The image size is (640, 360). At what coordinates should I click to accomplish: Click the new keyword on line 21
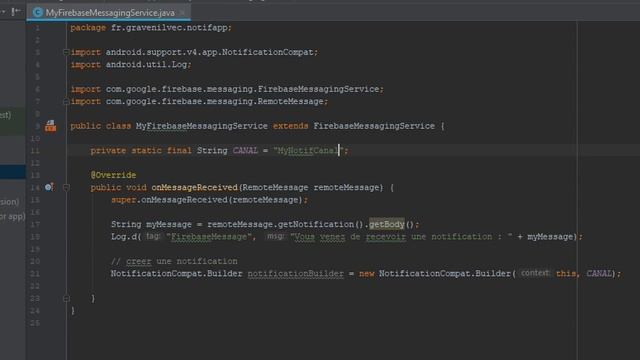367,273
